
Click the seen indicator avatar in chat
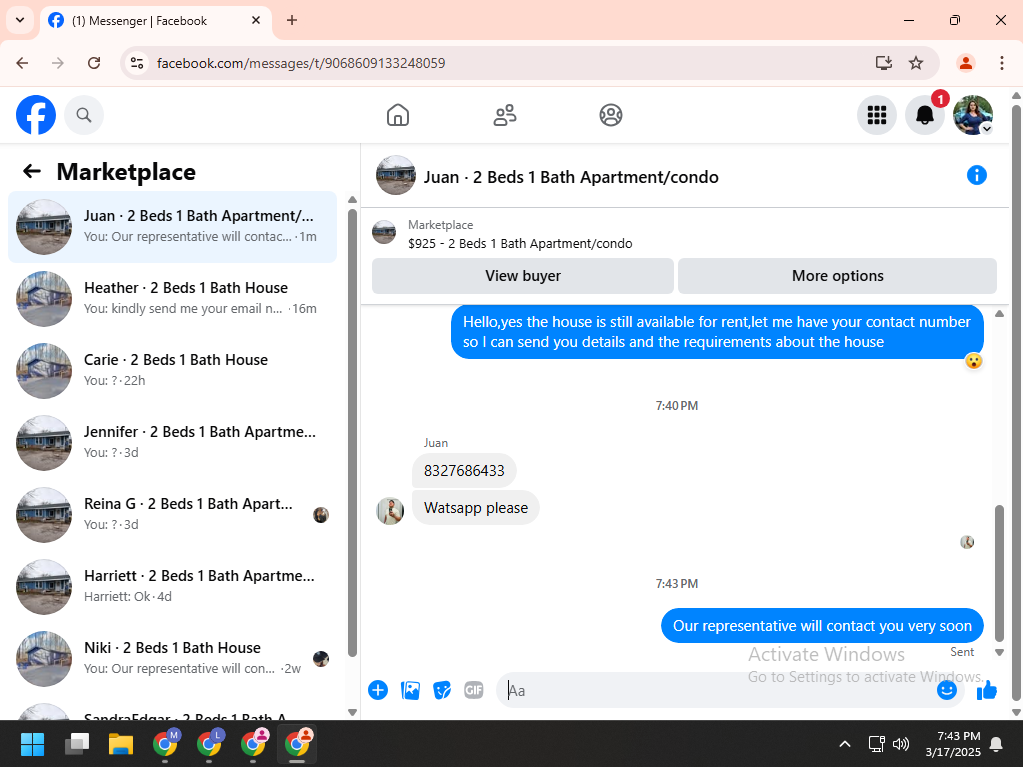(x=967, y=542)
